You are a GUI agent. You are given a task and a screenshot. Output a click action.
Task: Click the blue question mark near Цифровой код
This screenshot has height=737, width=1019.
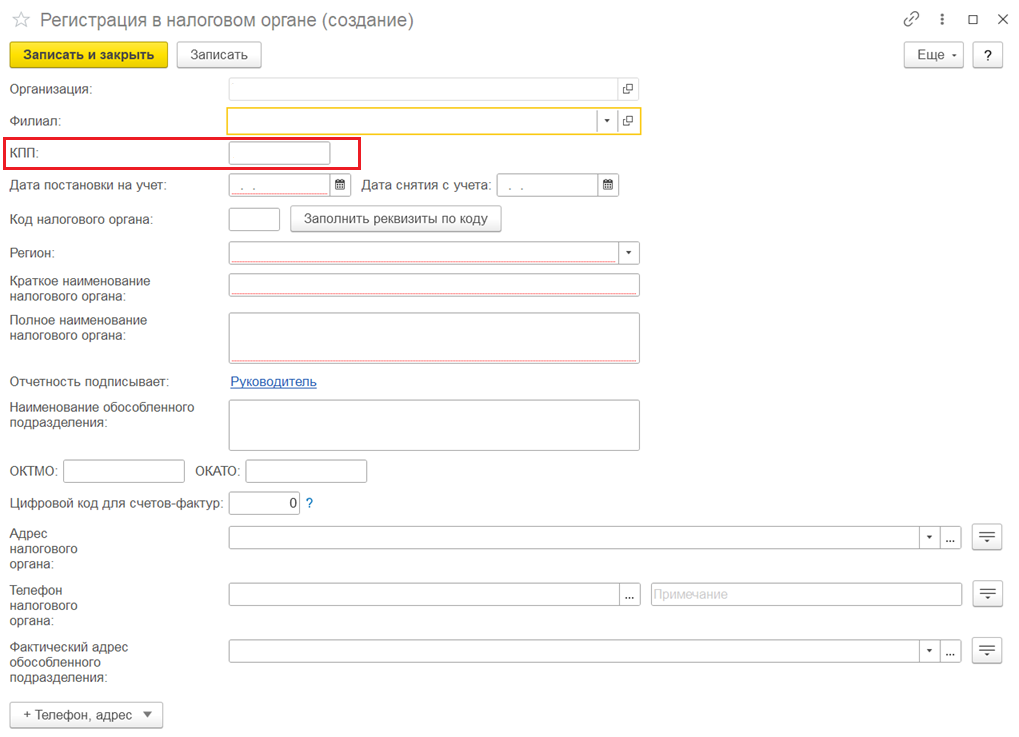click(x=309, y=503)
